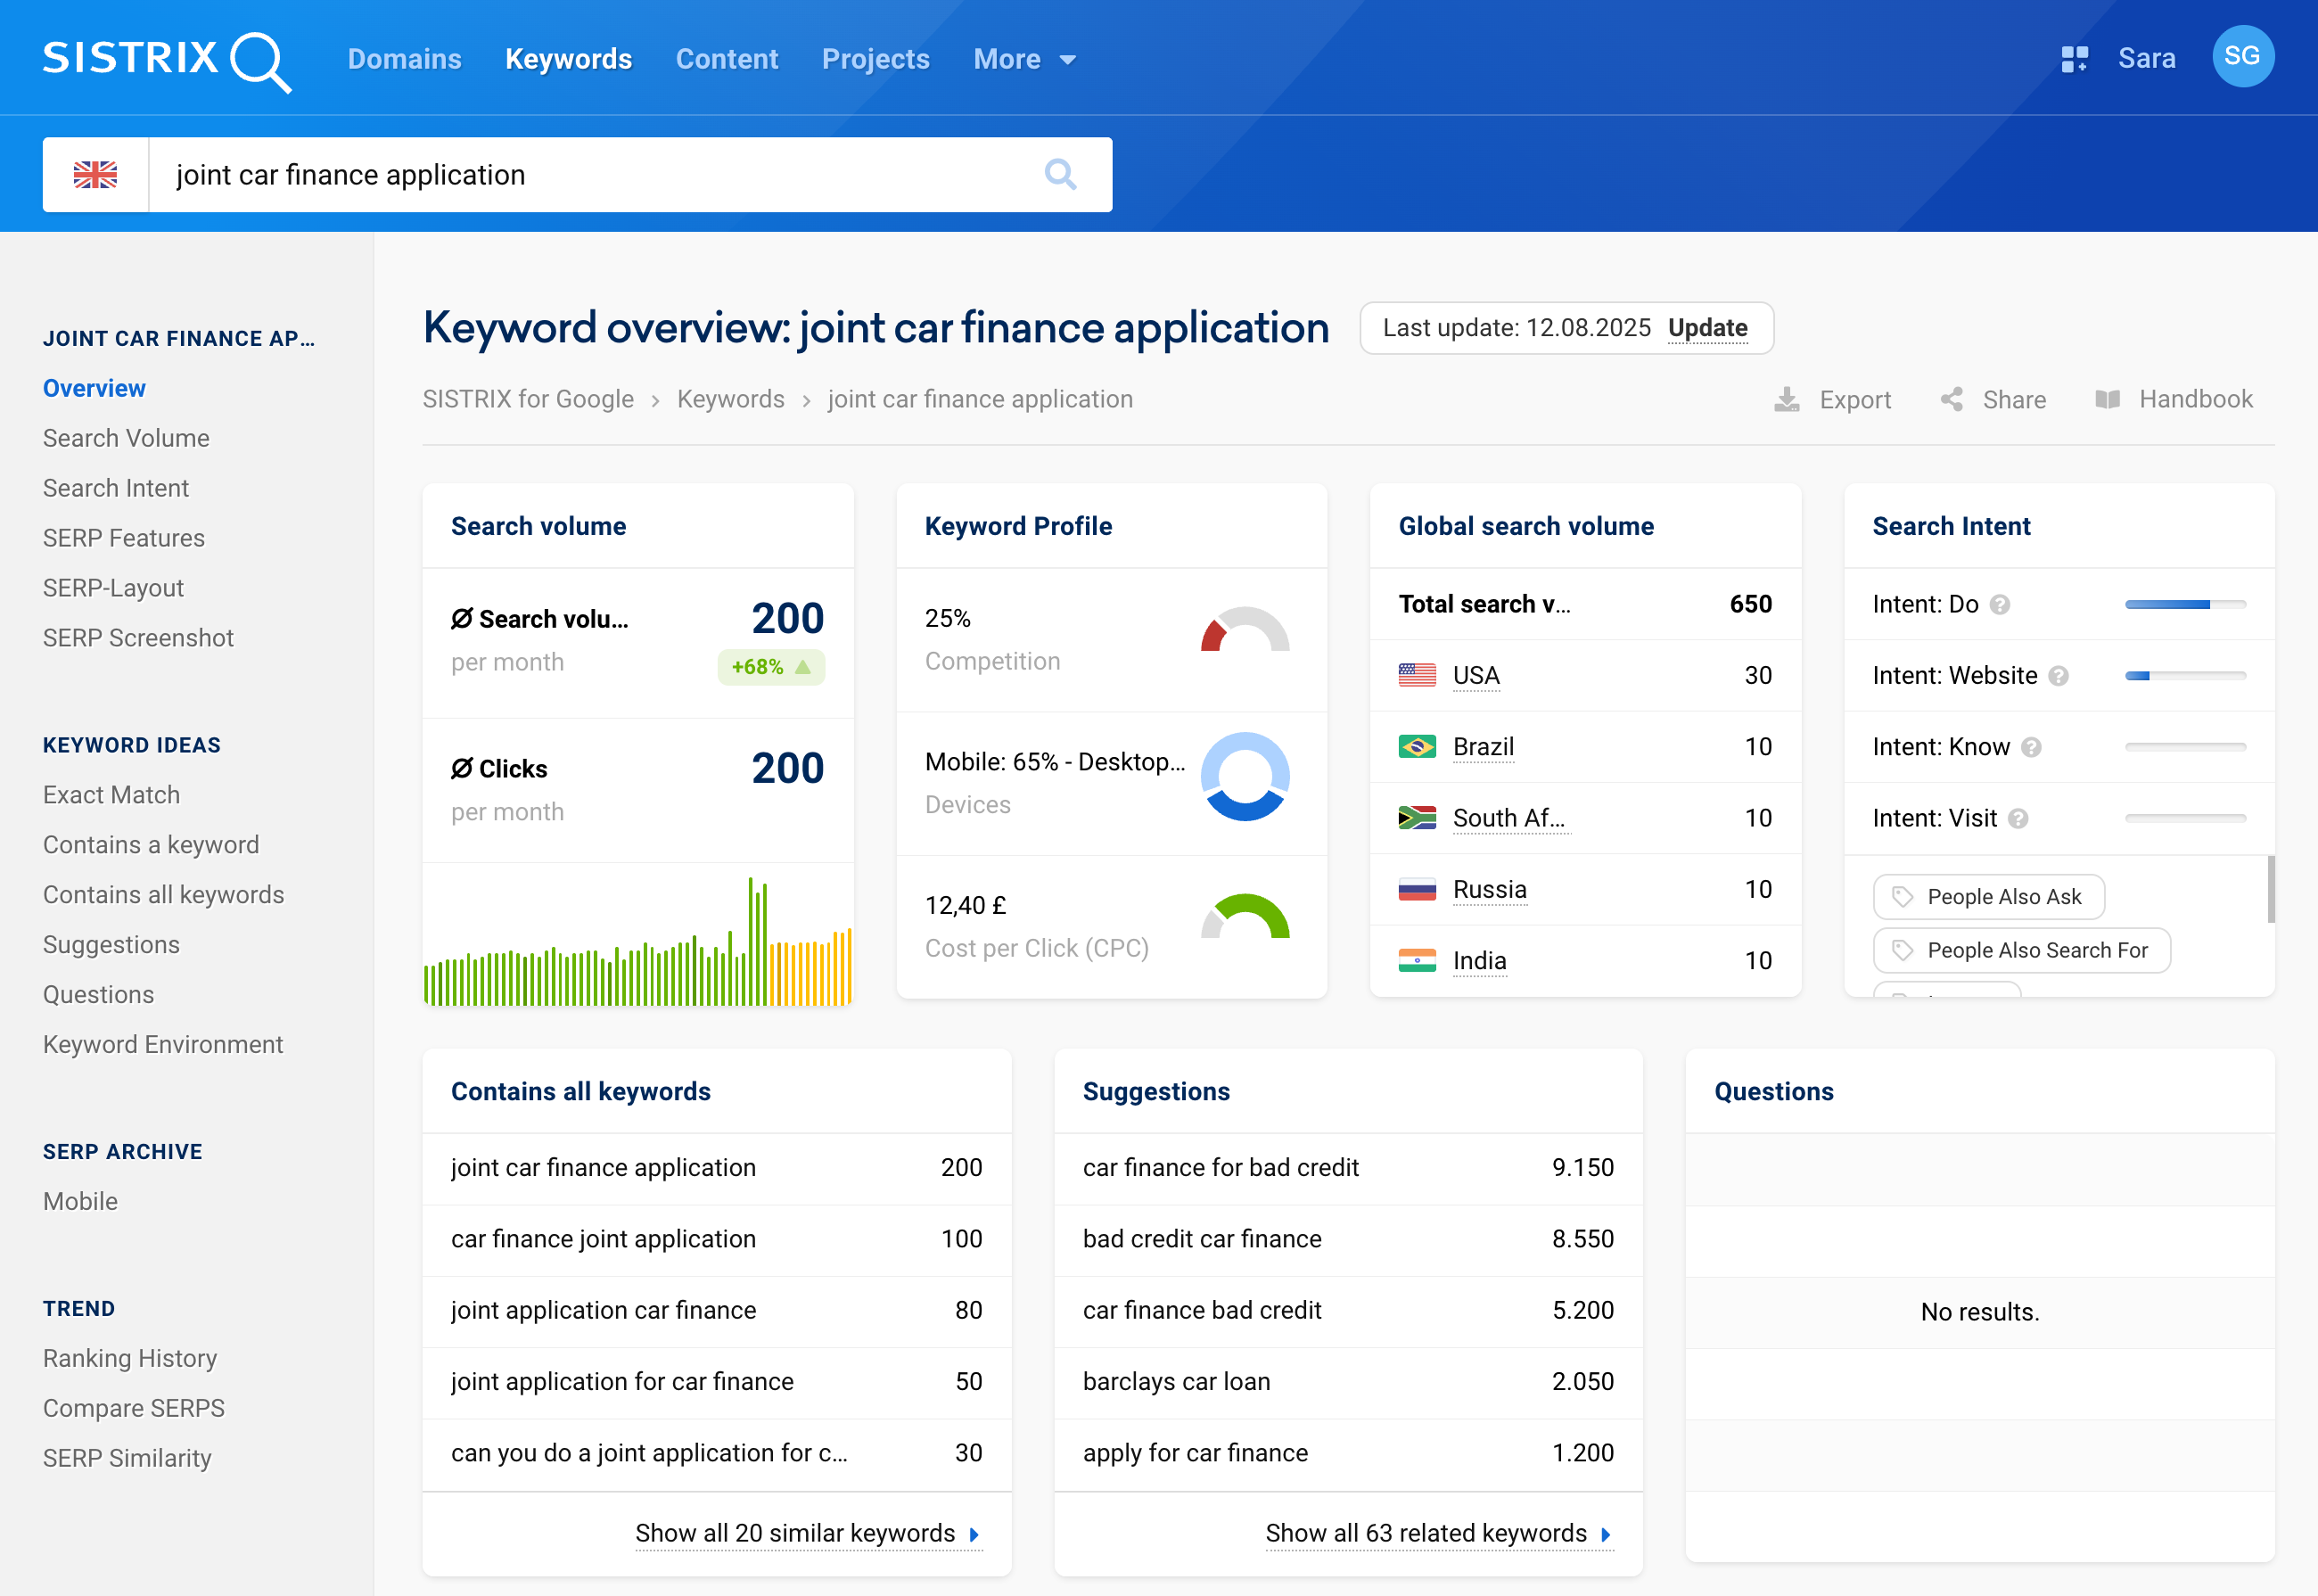Switch to the Projects section

[875, 59]
